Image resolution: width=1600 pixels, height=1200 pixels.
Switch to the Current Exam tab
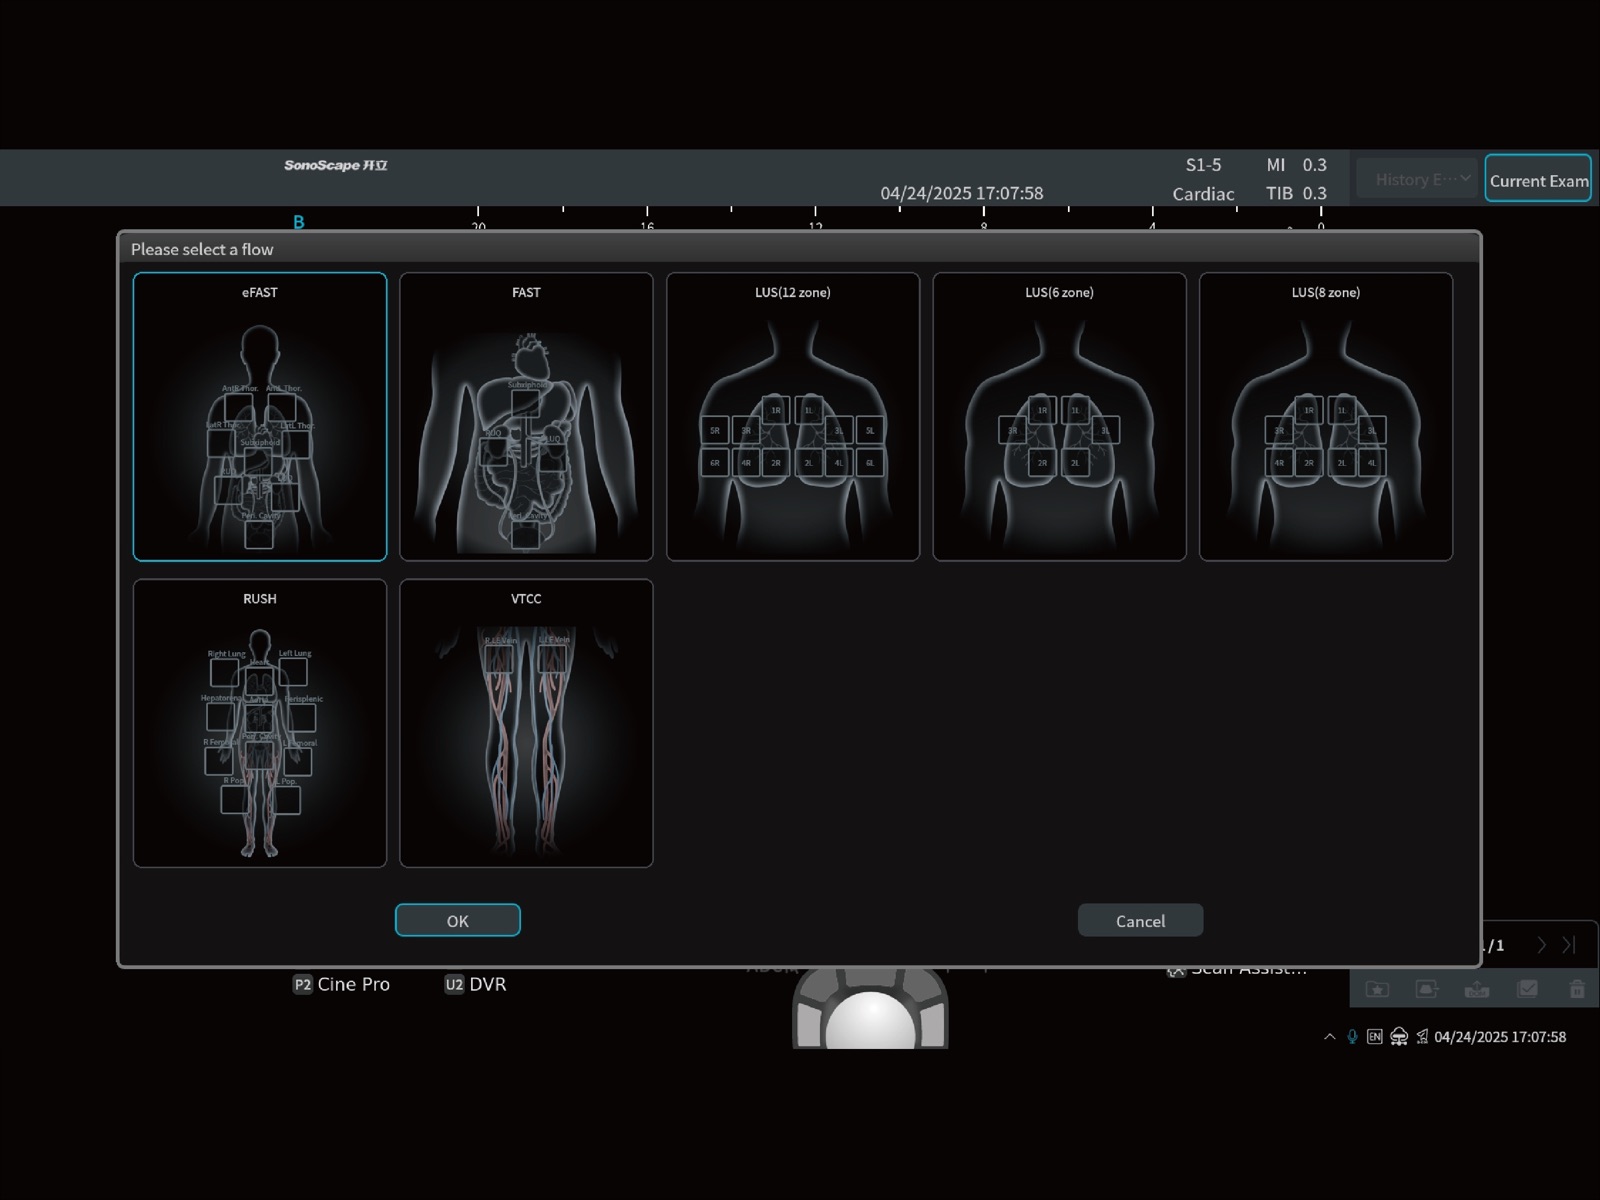coord(1538,179)
